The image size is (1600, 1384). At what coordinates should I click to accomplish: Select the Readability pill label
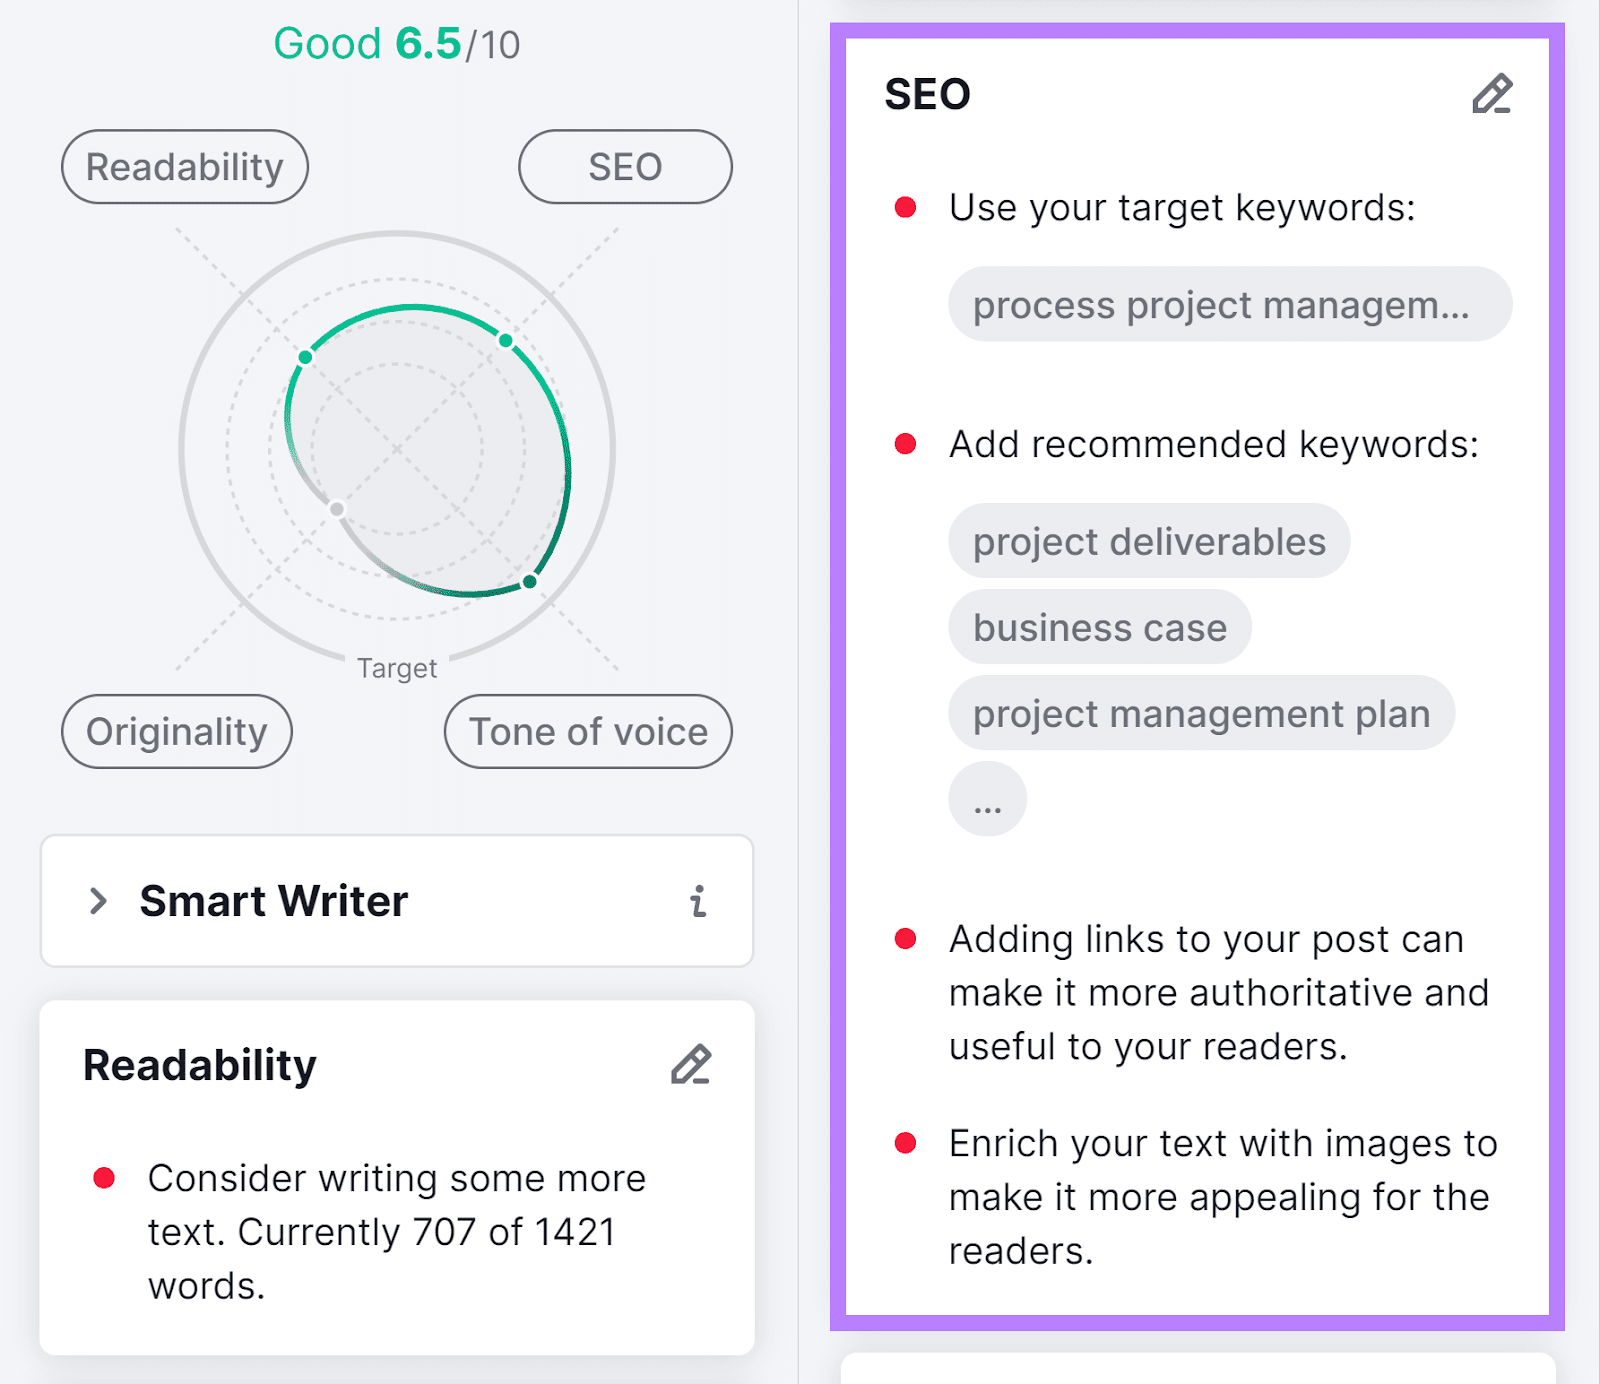click(185, 166)
